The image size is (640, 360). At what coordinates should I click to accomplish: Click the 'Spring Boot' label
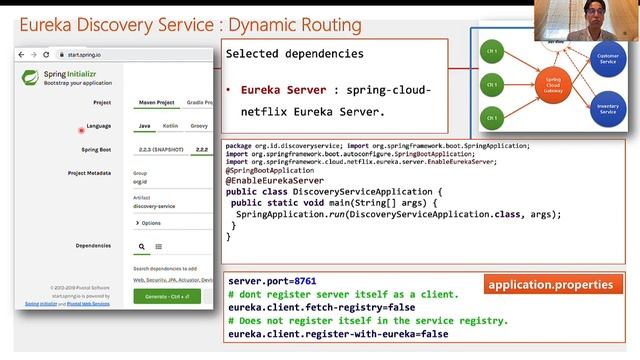tap(96, 150)
